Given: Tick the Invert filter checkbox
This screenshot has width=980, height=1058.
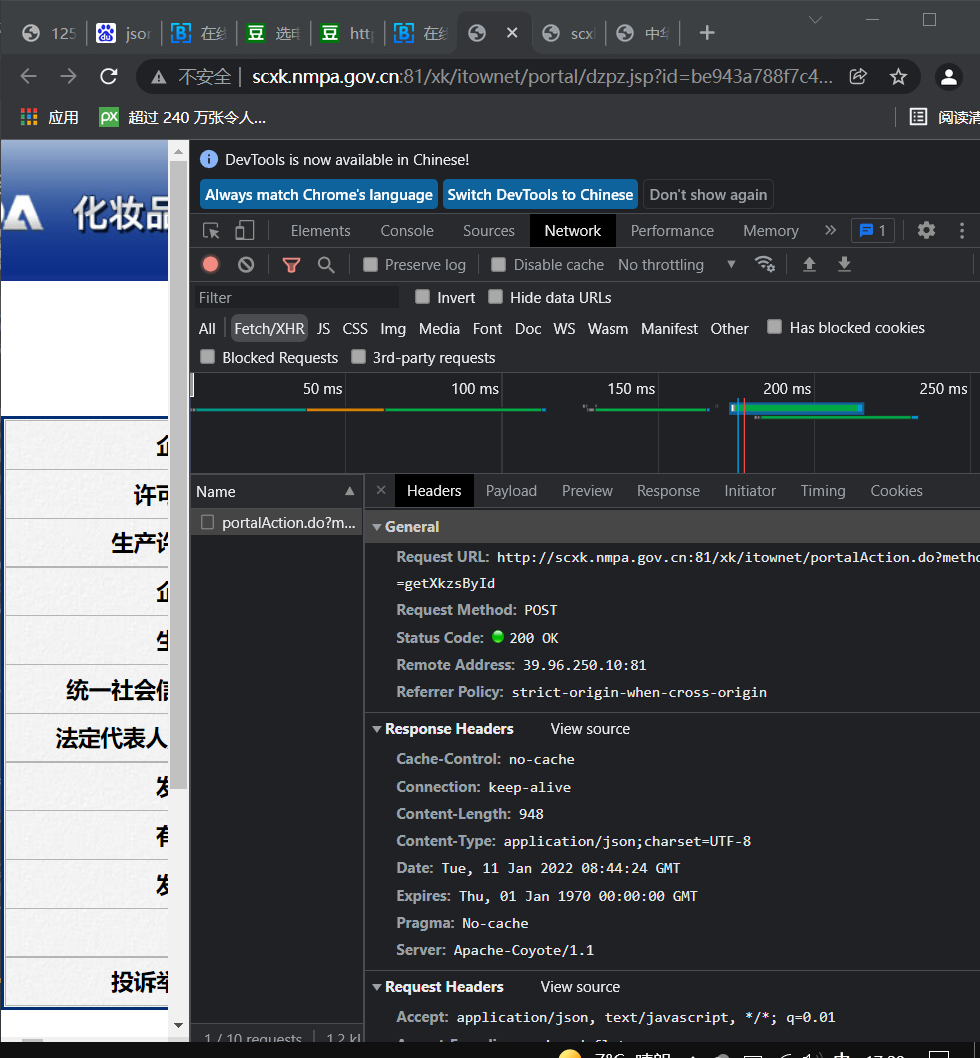Looking at the screenshot, I should point(423,297).
